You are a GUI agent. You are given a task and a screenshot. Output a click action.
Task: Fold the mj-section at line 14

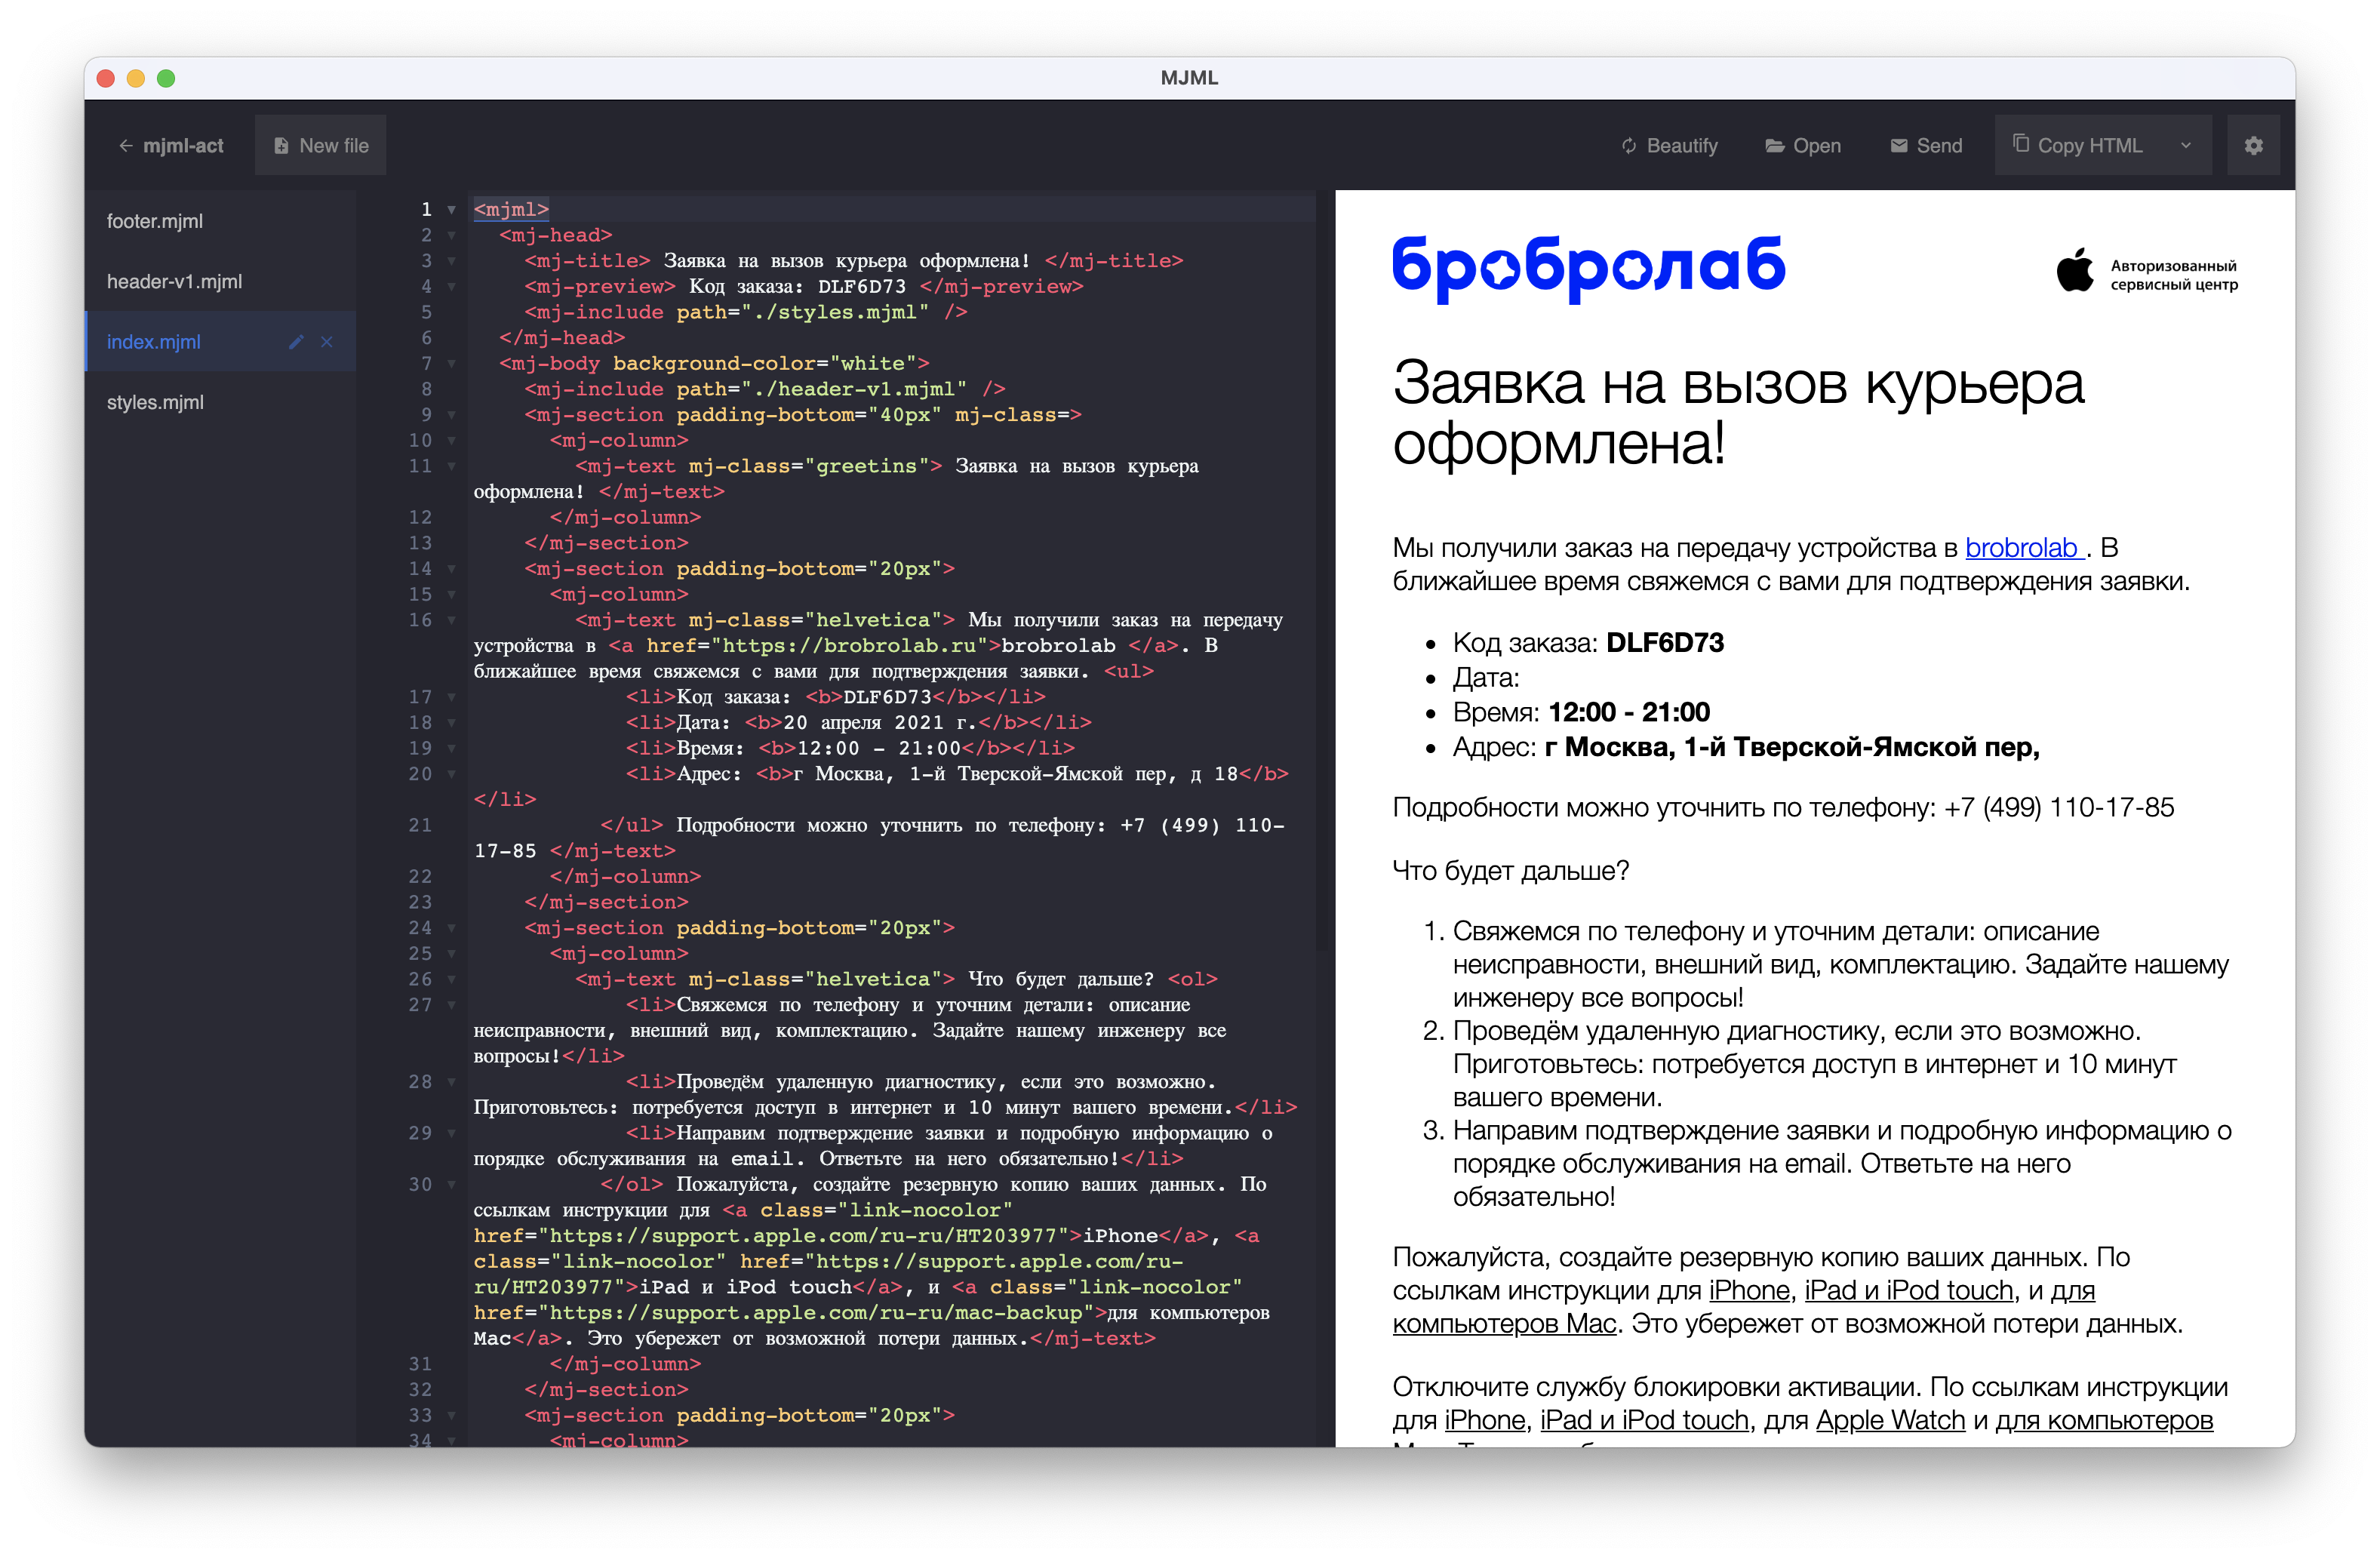click(x=451, y=569)
